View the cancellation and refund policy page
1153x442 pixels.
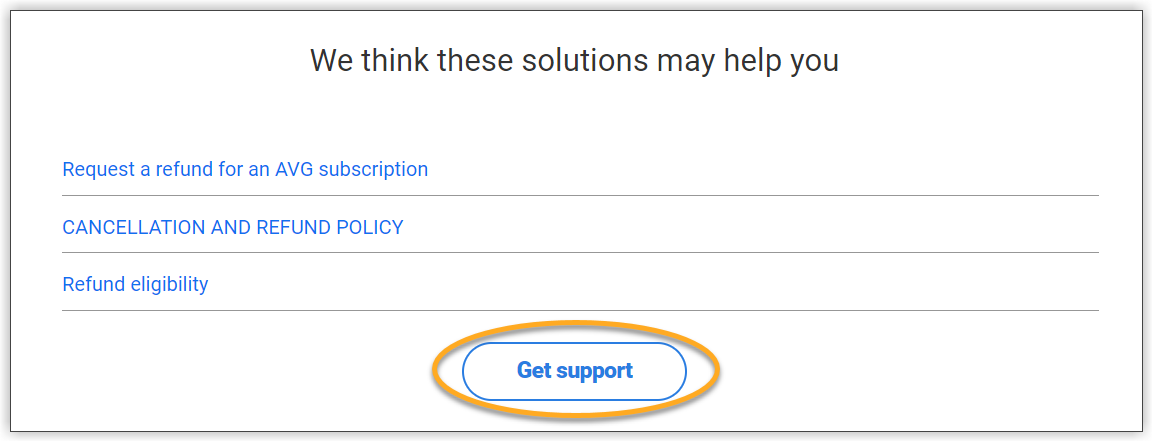click(233, 227)
